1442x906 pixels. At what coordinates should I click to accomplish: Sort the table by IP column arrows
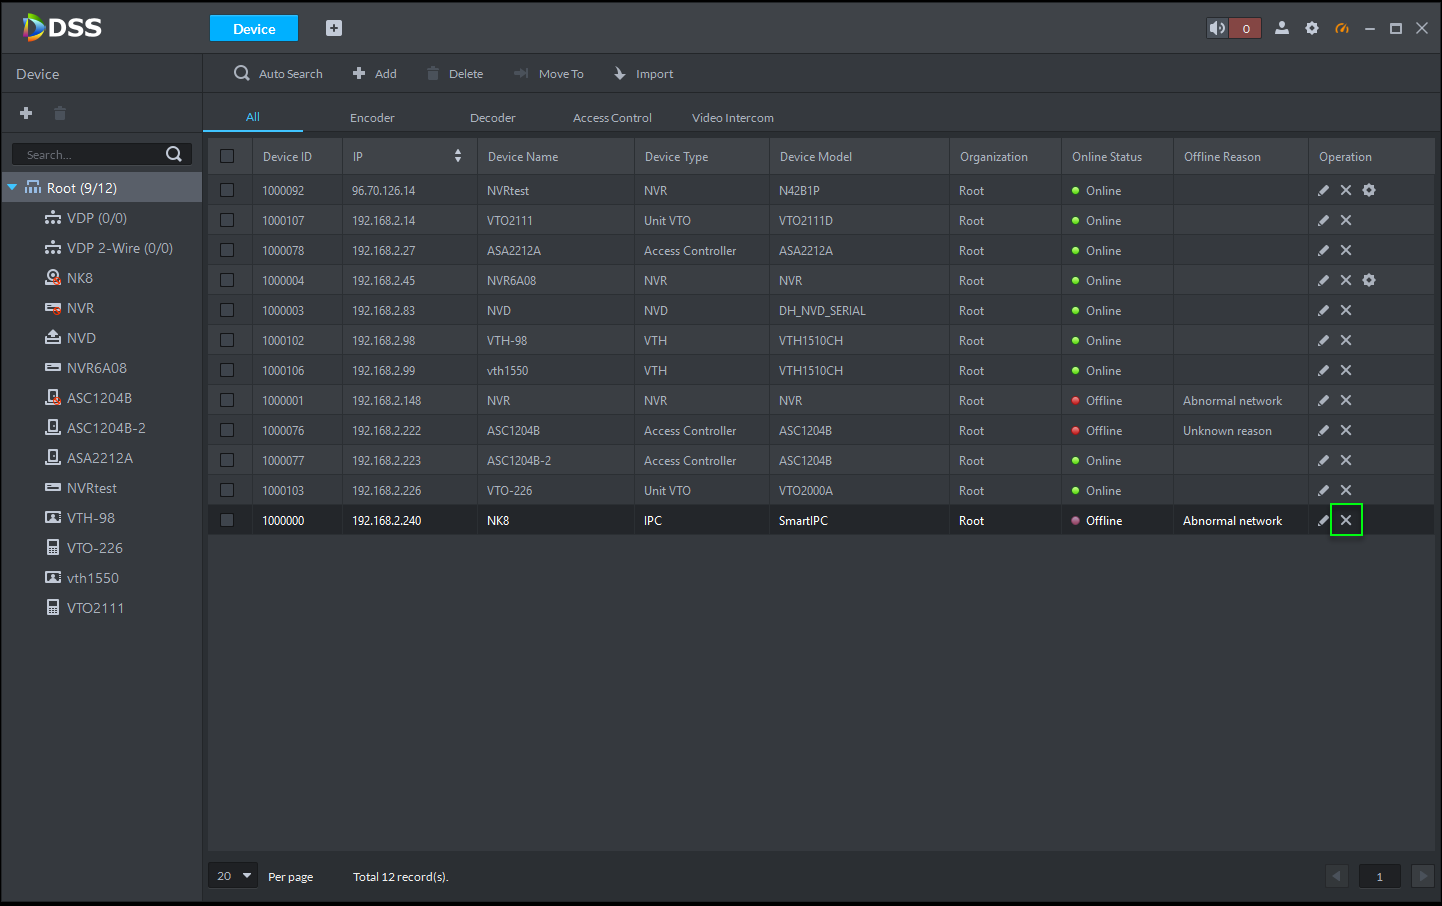(x=458, y=156)
